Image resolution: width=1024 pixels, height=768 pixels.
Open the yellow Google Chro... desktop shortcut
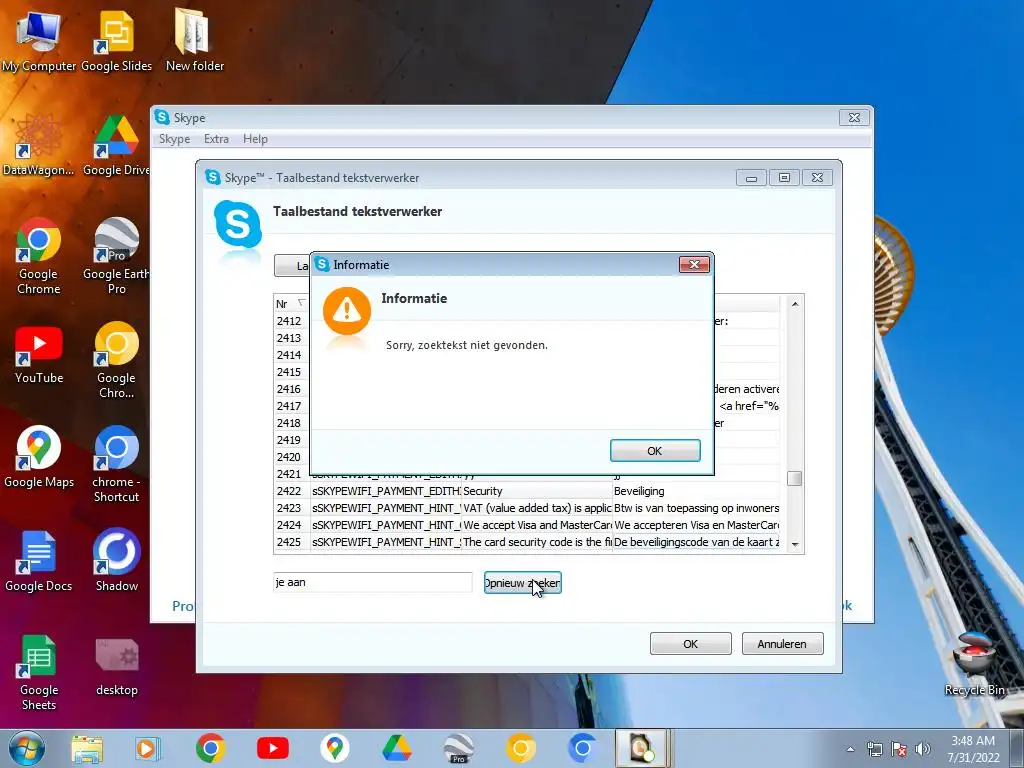point(116,360)
